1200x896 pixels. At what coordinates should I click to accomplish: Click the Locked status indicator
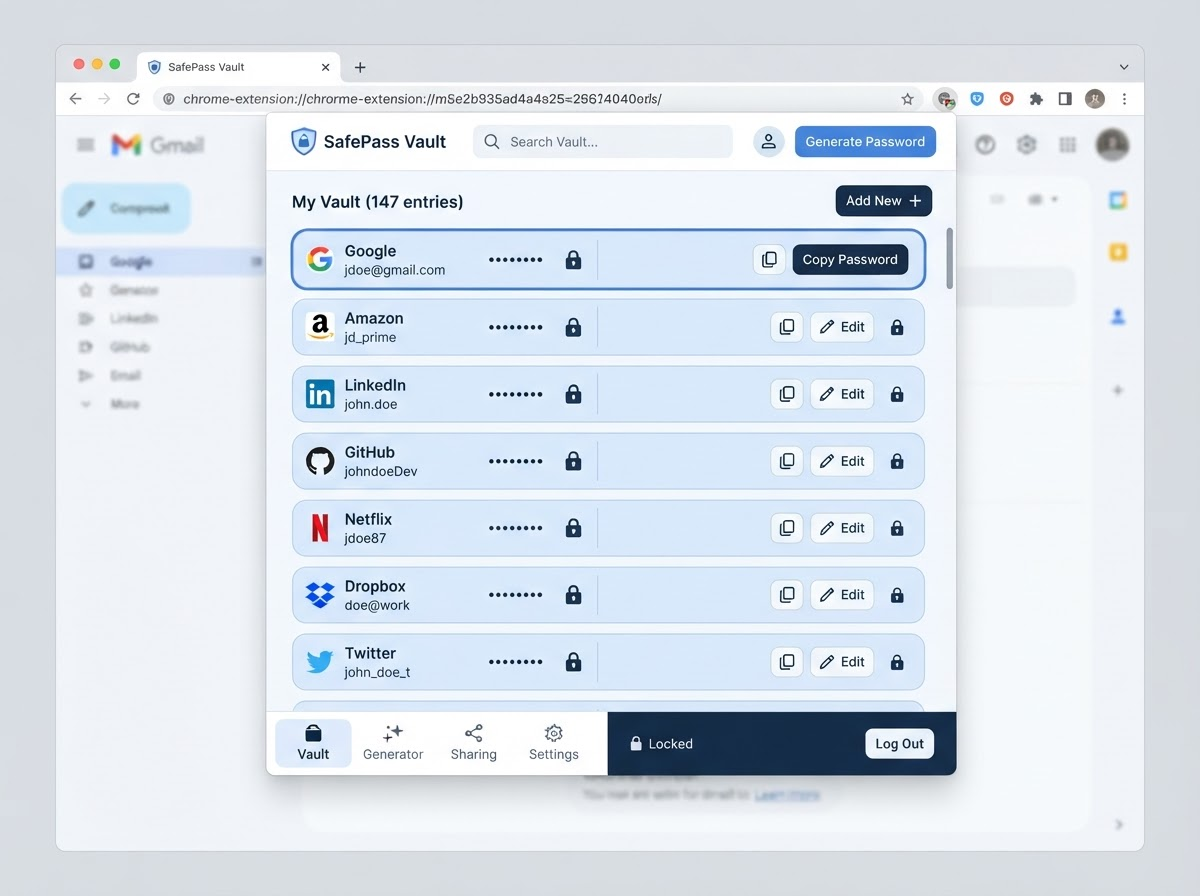tap(661, 744)
